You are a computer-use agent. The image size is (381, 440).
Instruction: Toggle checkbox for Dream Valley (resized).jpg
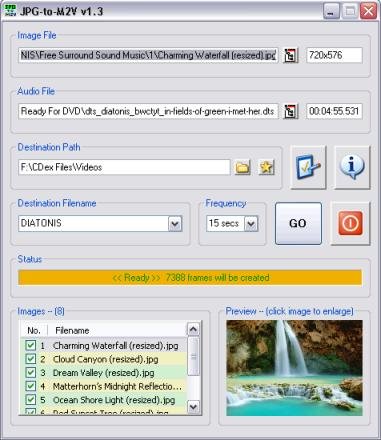[x=30, y=373]
